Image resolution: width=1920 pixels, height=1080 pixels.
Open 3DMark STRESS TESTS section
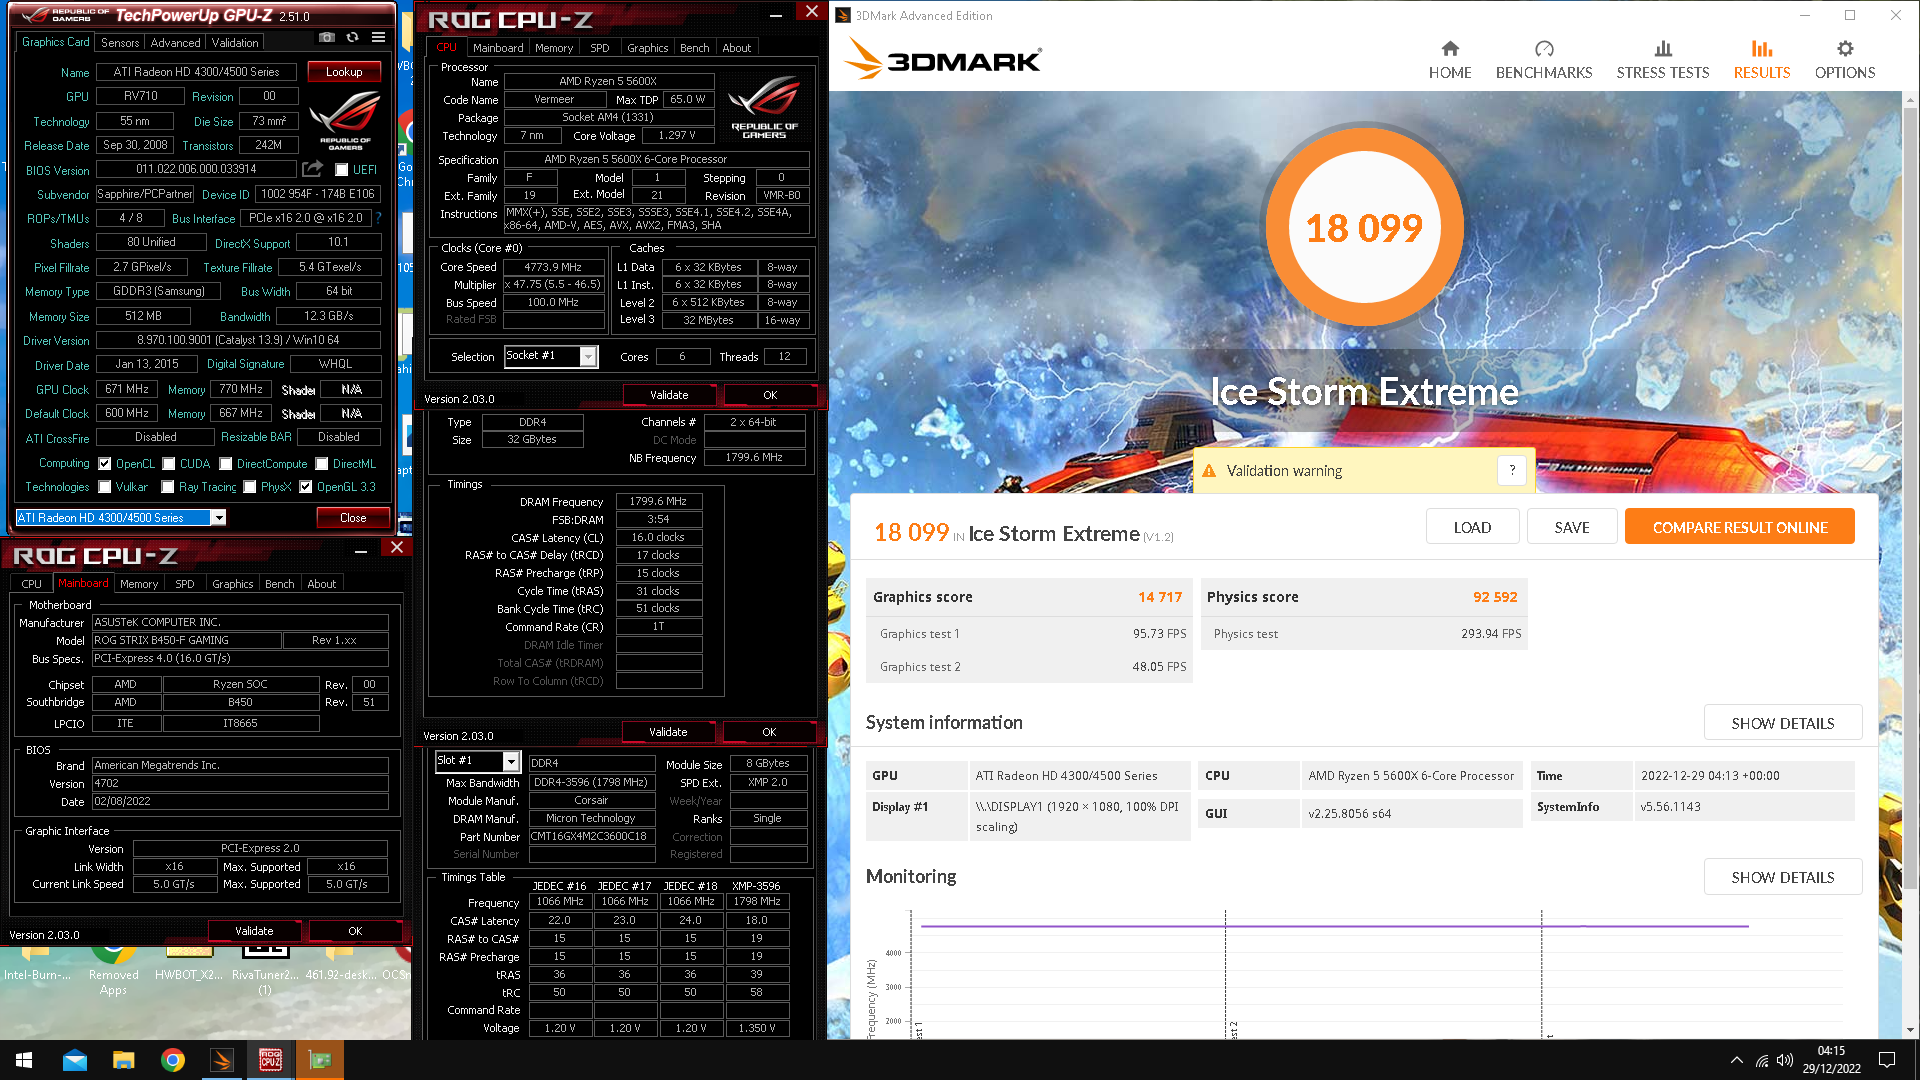tap(1662, 60)
